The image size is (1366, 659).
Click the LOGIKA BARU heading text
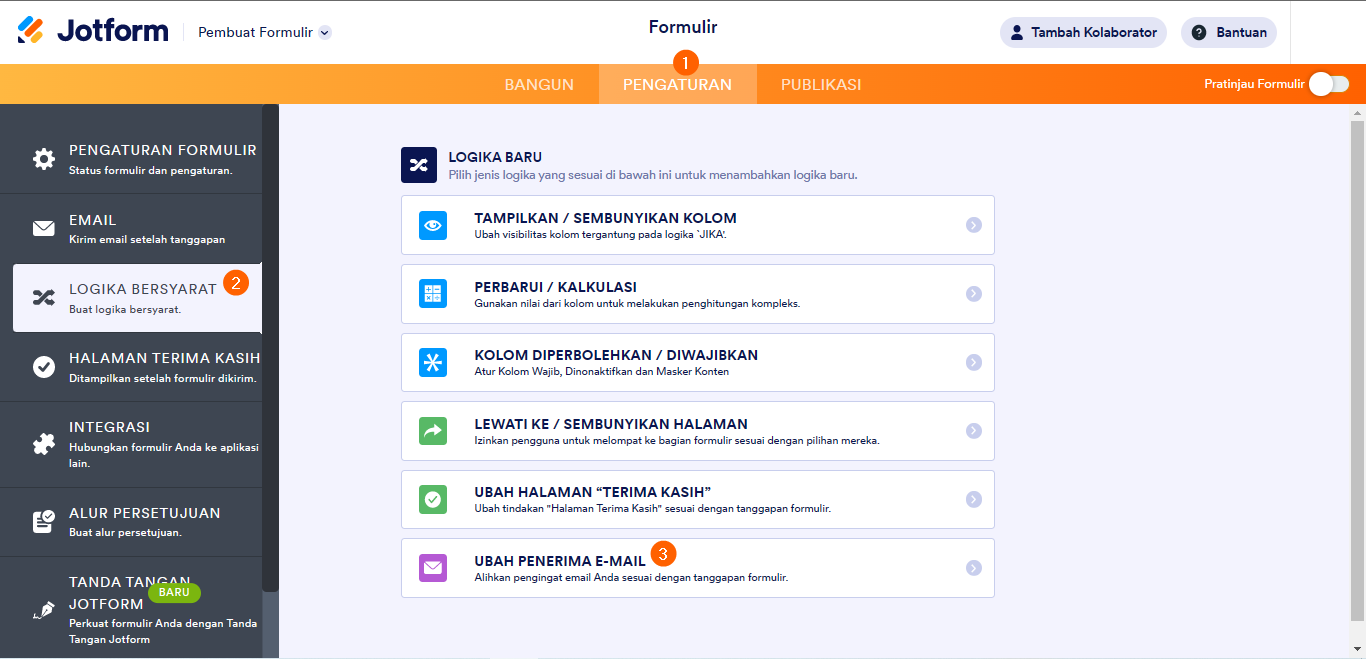(495, 157)
